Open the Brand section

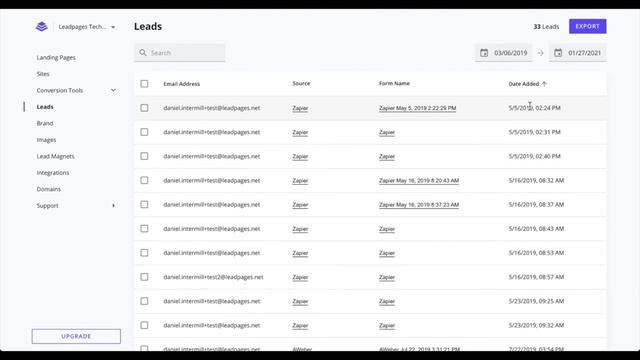coord(45,123)
